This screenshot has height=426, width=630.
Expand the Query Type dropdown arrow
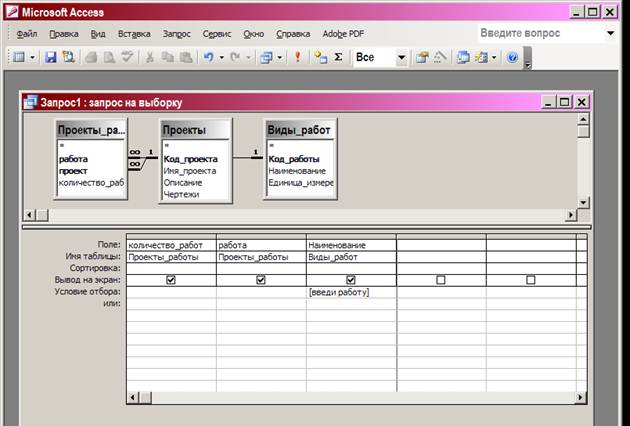pos(280,58)
